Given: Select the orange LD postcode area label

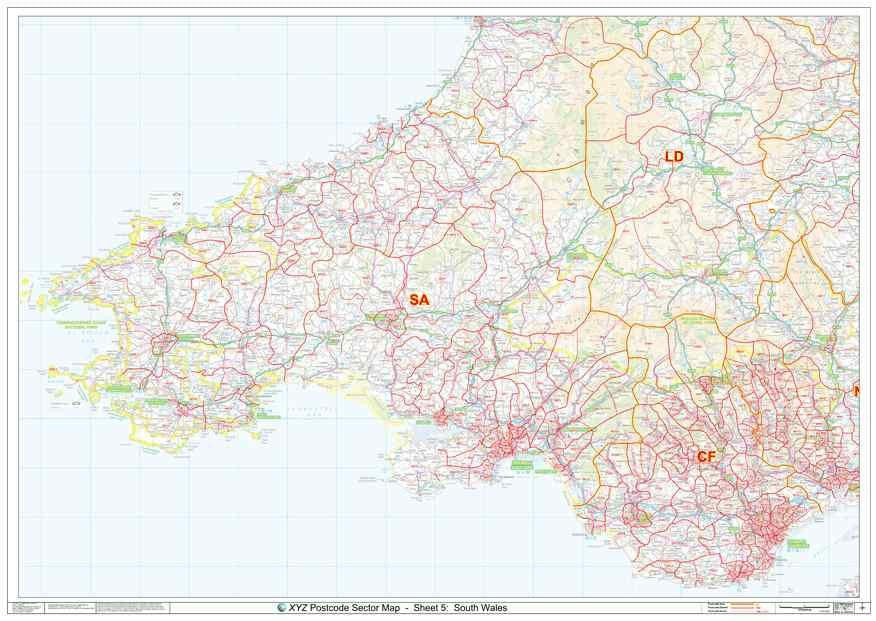Looking at the screenshot, I should pyautogui.click(x=674, y=156).
